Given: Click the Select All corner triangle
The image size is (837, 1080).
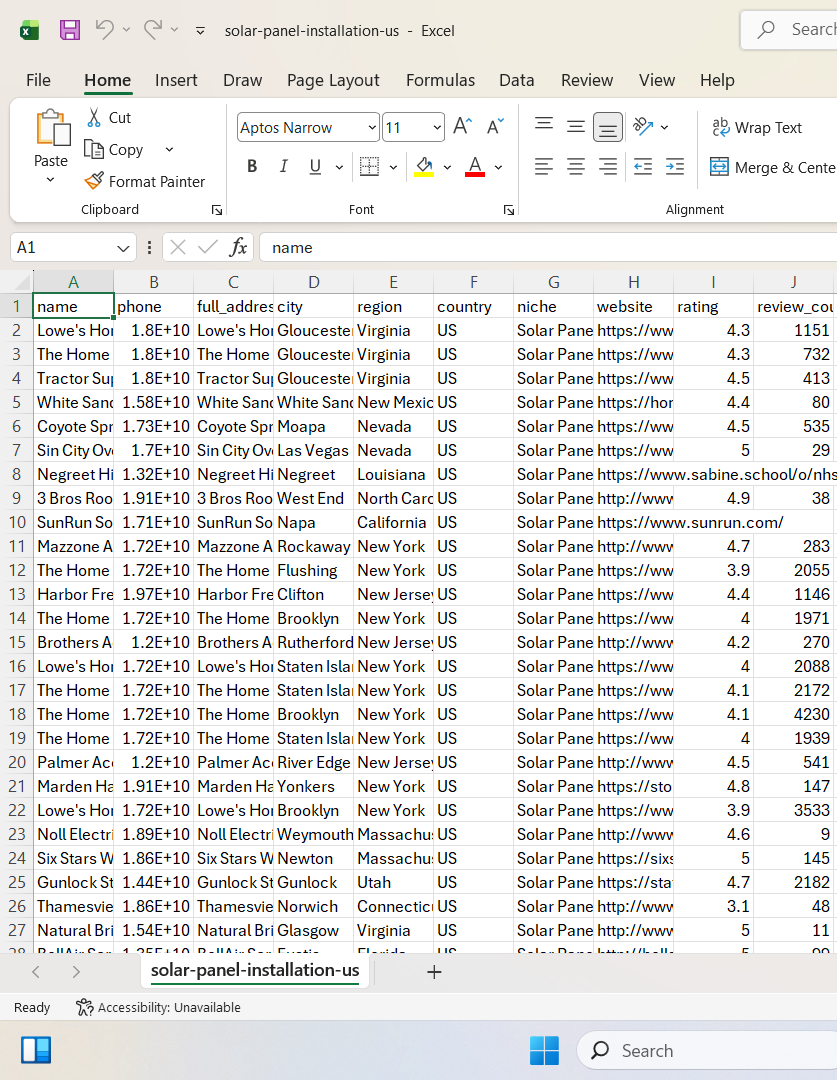Looking at the screenshot, I should click(x=22, y=282).
